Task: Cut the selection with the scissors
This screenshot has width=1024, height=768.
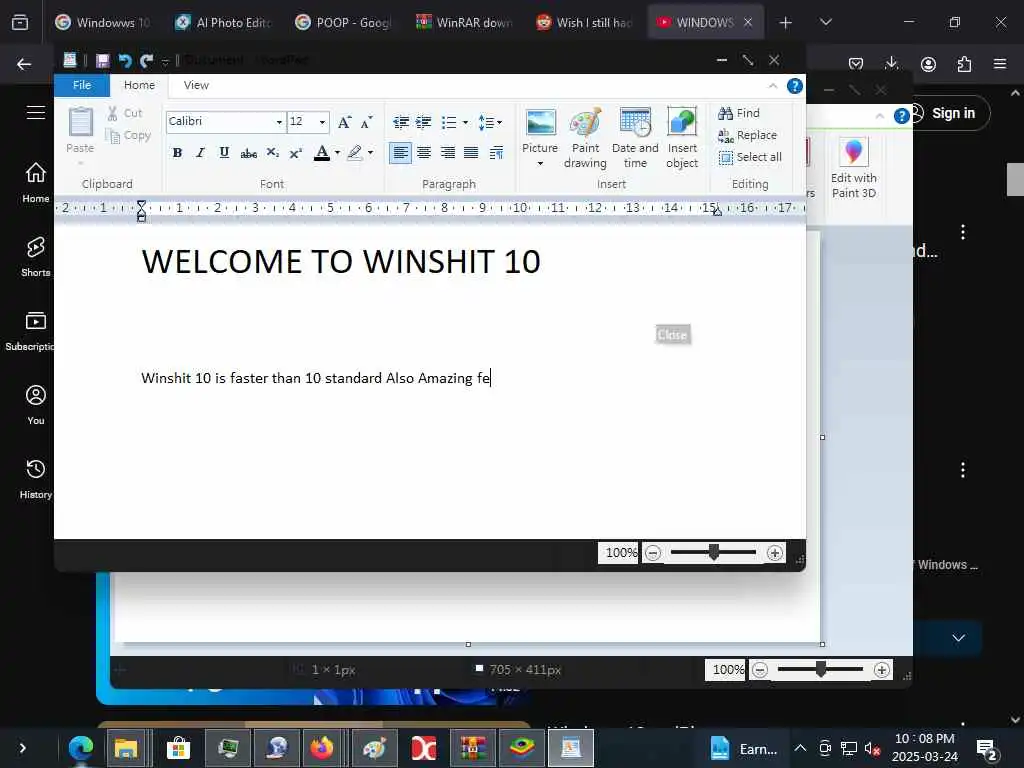Action: pyautogui.click(x=125, y=113)
